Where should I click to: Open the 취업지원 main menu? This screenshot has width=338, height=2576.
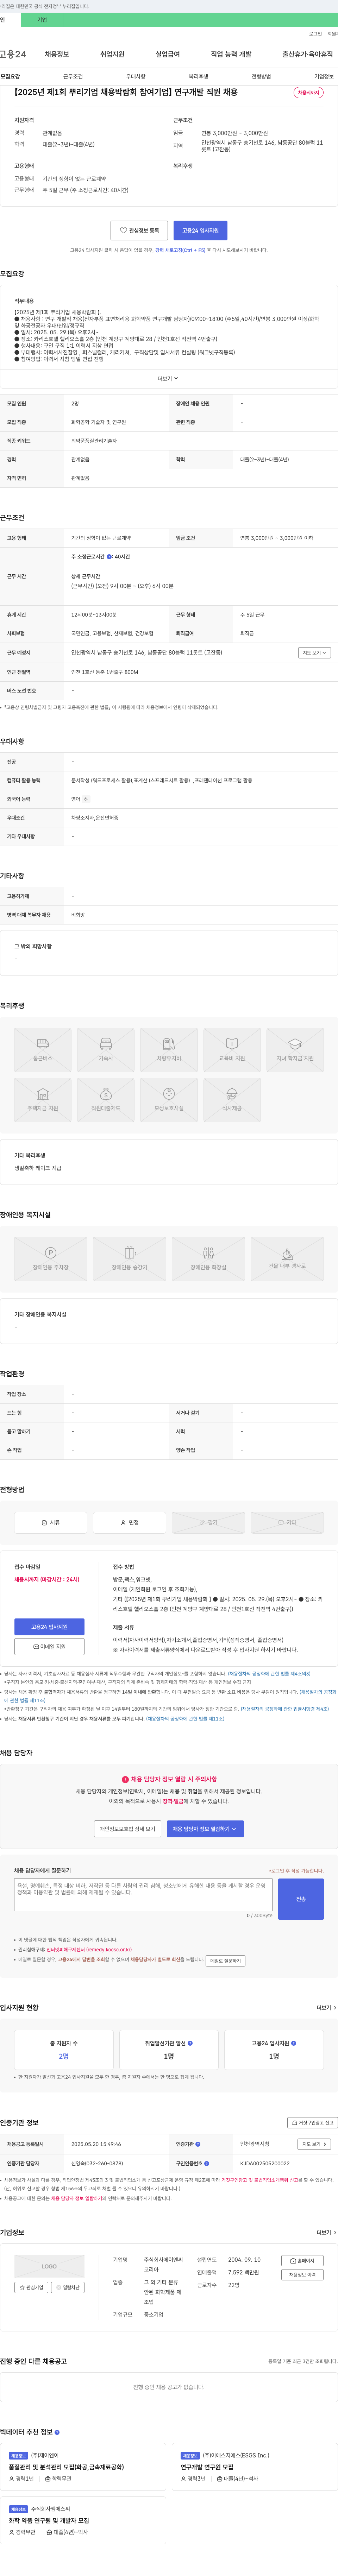click(x=112, y=54)
